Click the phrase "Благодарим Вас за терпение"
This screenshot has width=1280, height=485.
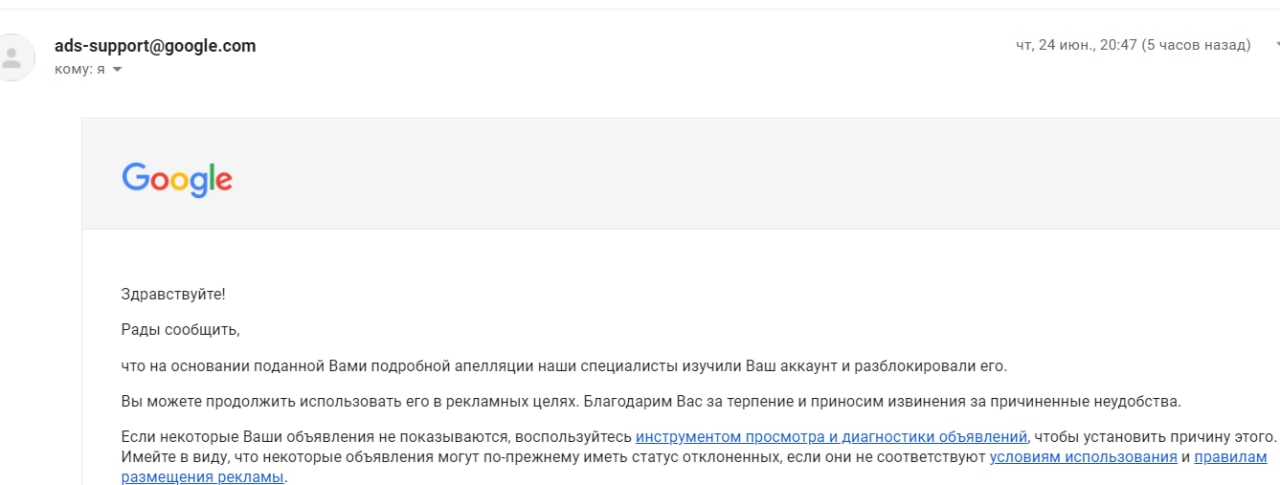[x=676, y=402]
